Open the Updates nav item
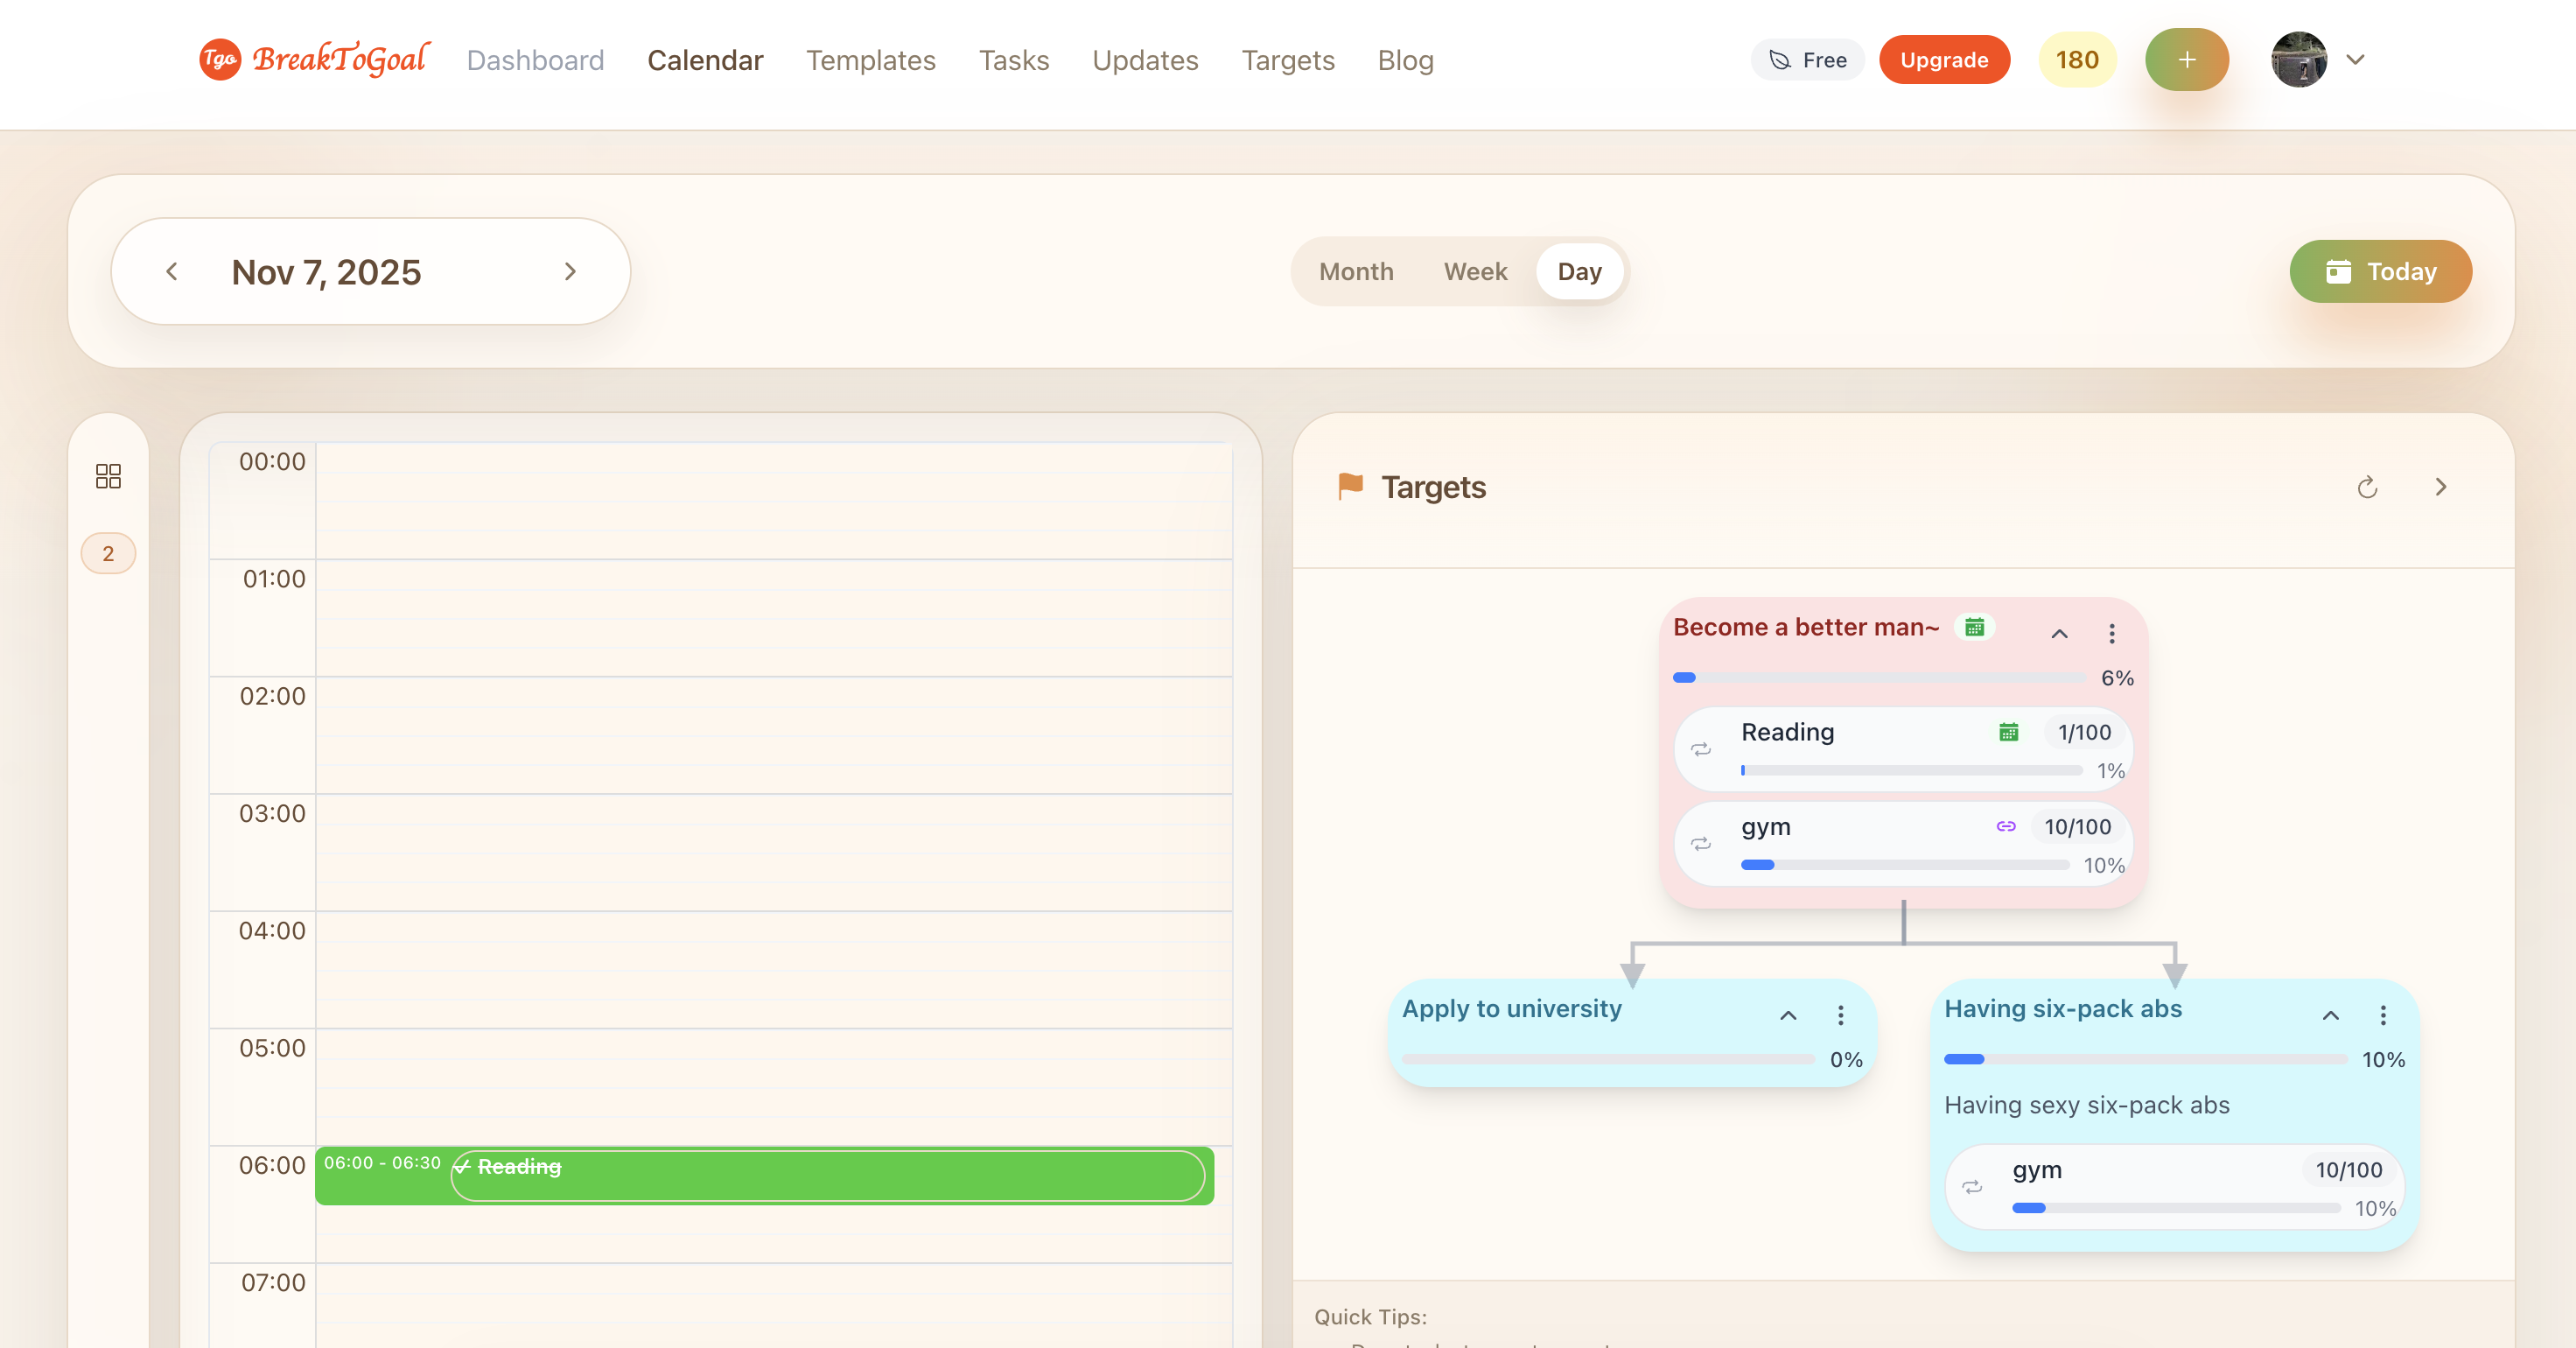 [x=1144, y=60]
